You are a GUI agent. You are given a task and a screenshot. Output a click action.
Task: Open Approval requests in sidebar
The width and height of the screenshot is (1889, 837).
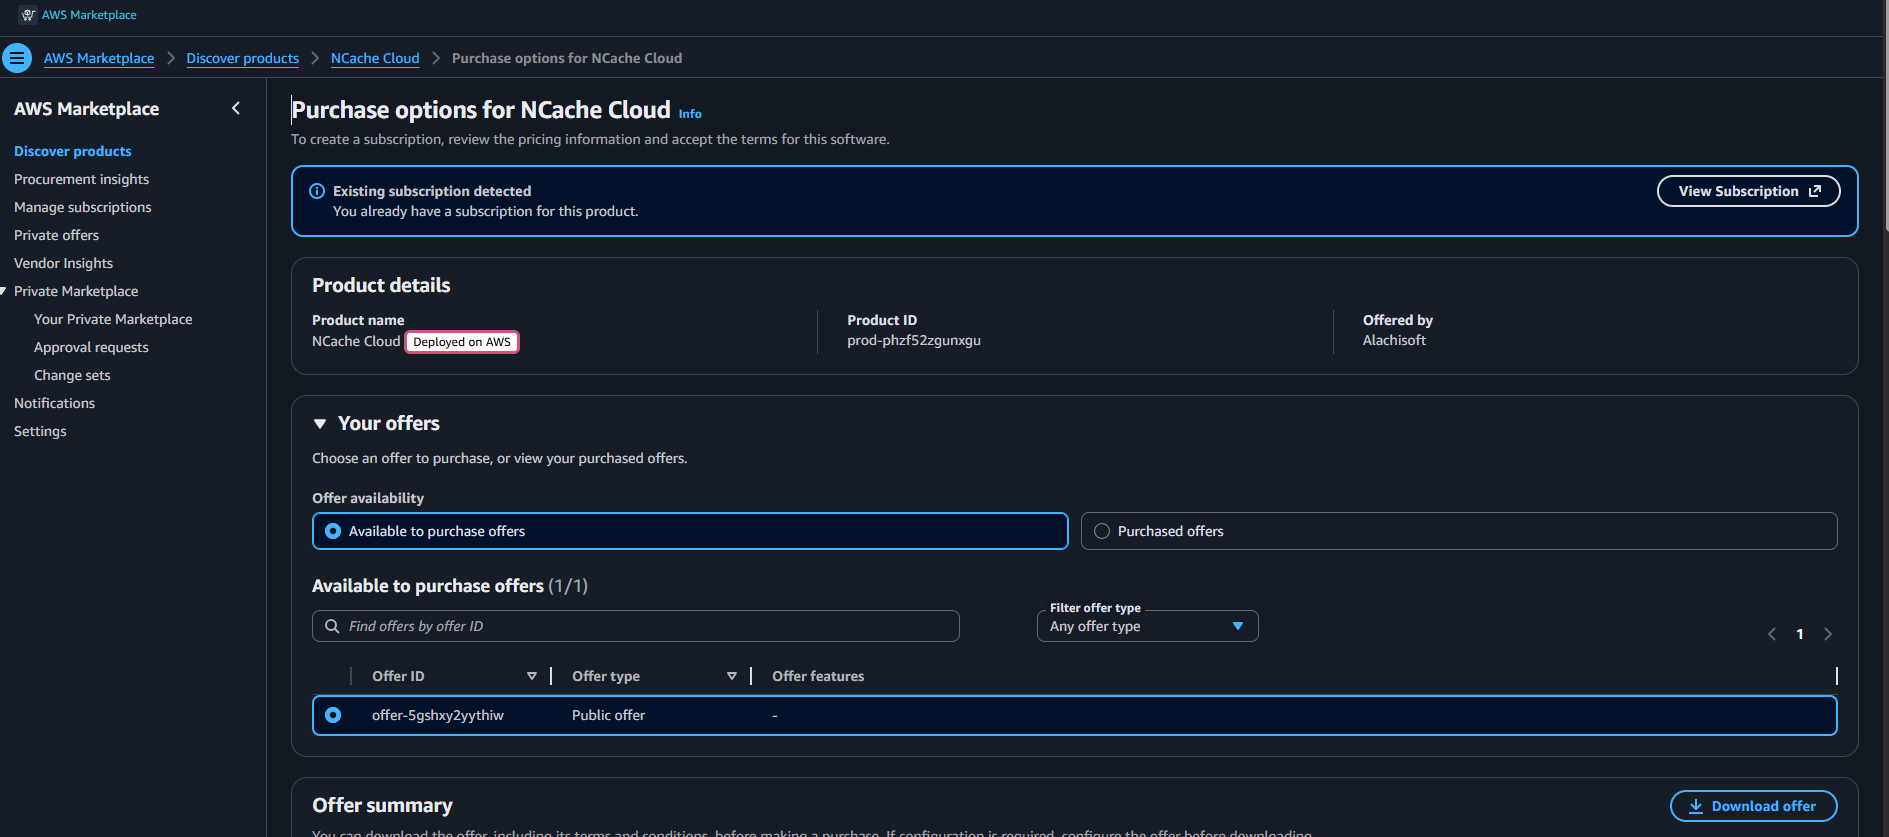(x=91, y=347)
